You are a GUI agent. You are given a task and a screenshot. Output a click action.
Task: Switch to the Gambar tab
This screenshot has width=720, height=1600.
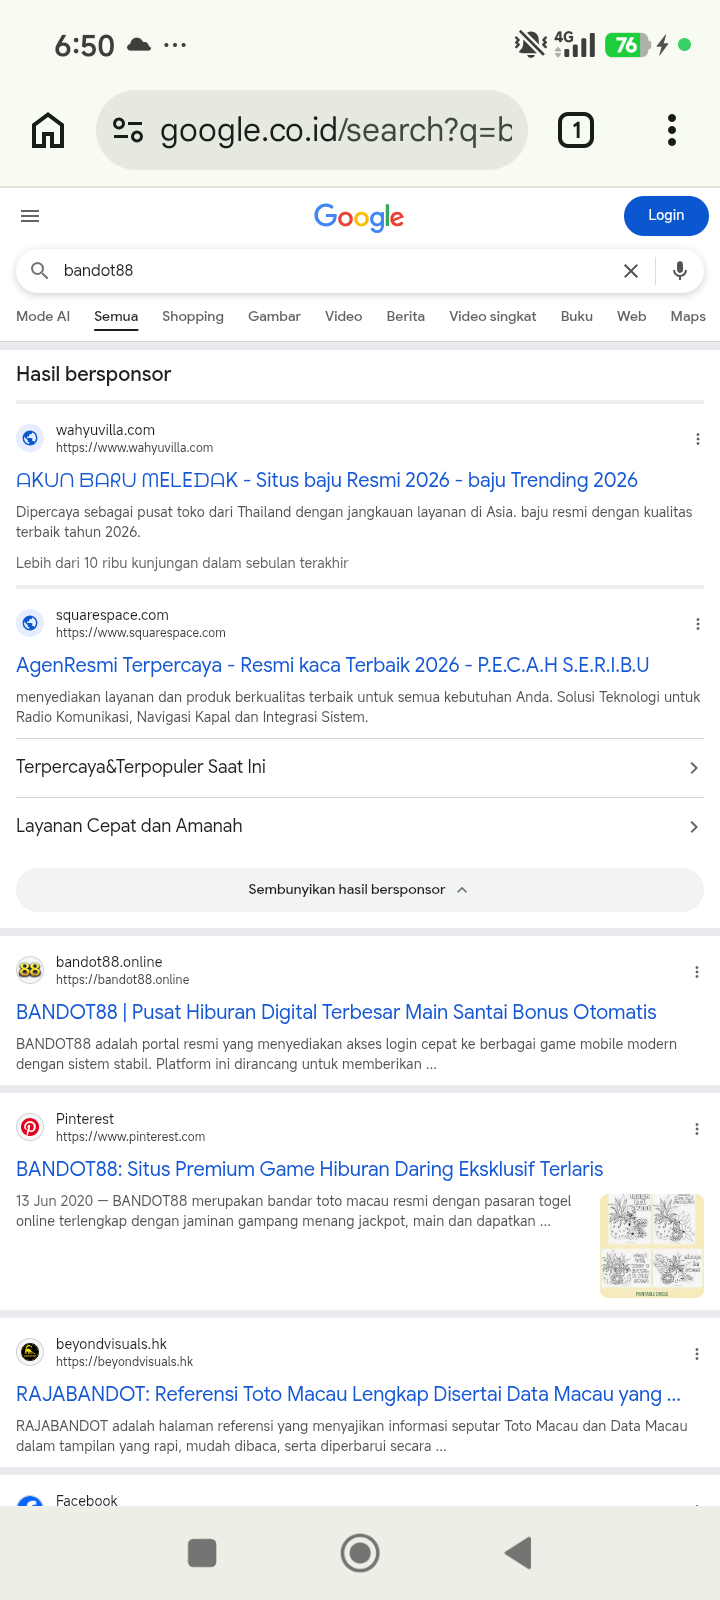point(274,316)
